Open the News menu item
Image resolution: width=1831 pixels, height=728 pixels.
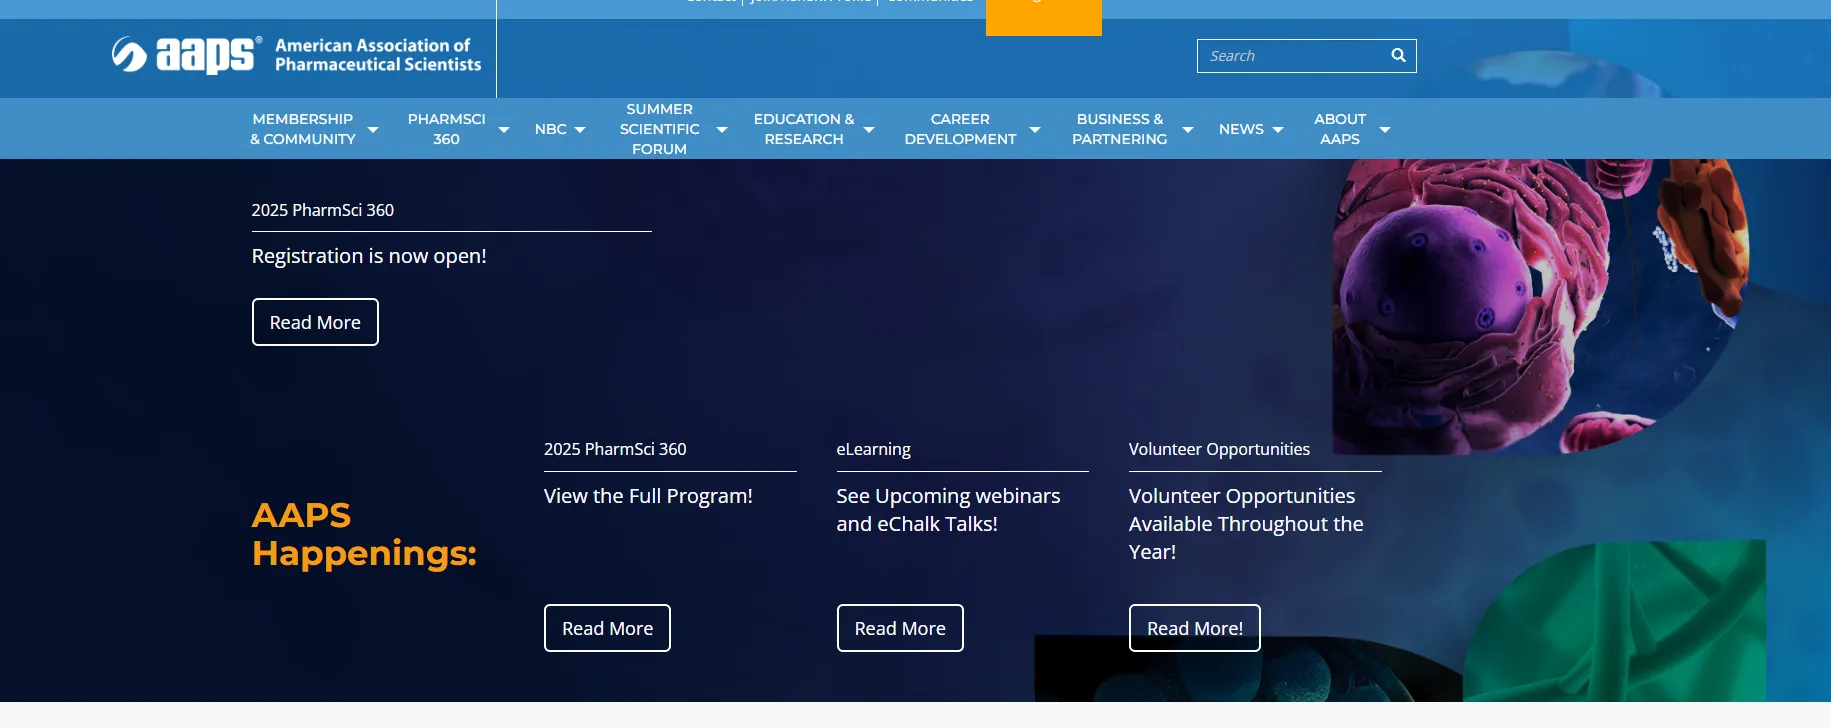click(x=1241, y=129)
